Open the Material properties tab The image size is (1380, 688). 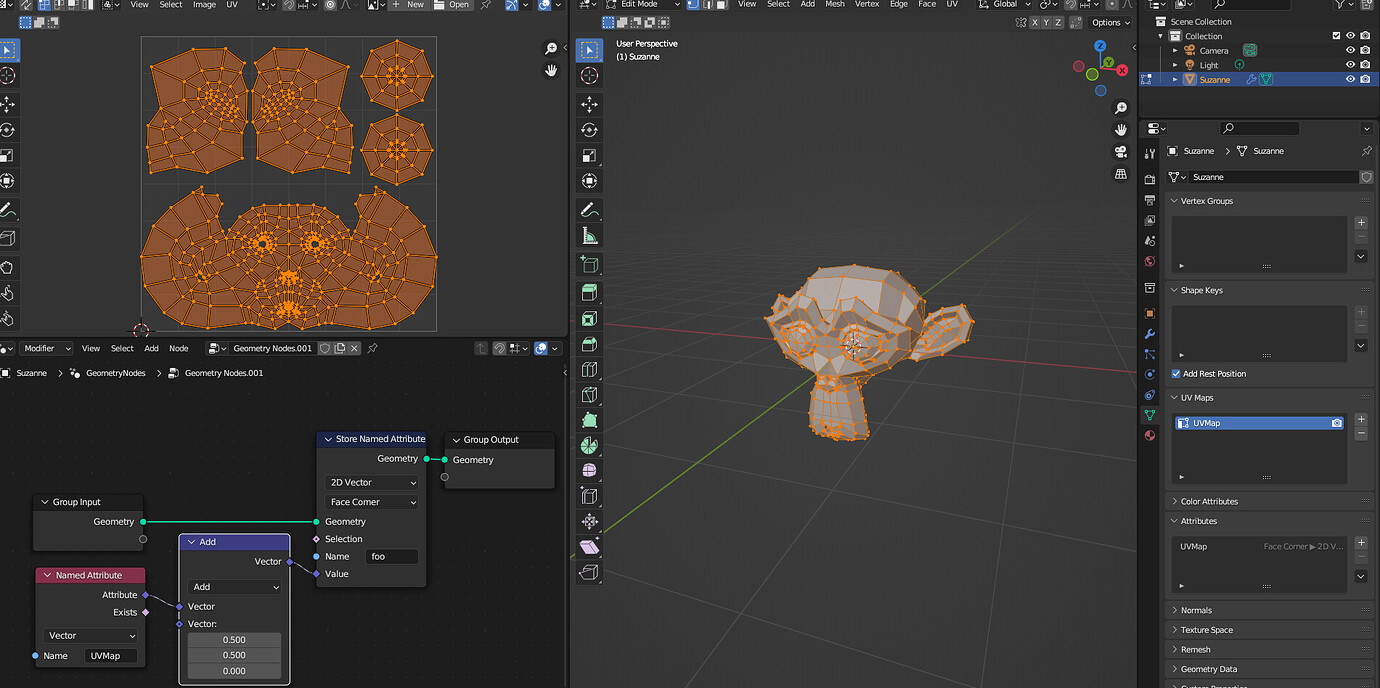tap(1150, 434)
